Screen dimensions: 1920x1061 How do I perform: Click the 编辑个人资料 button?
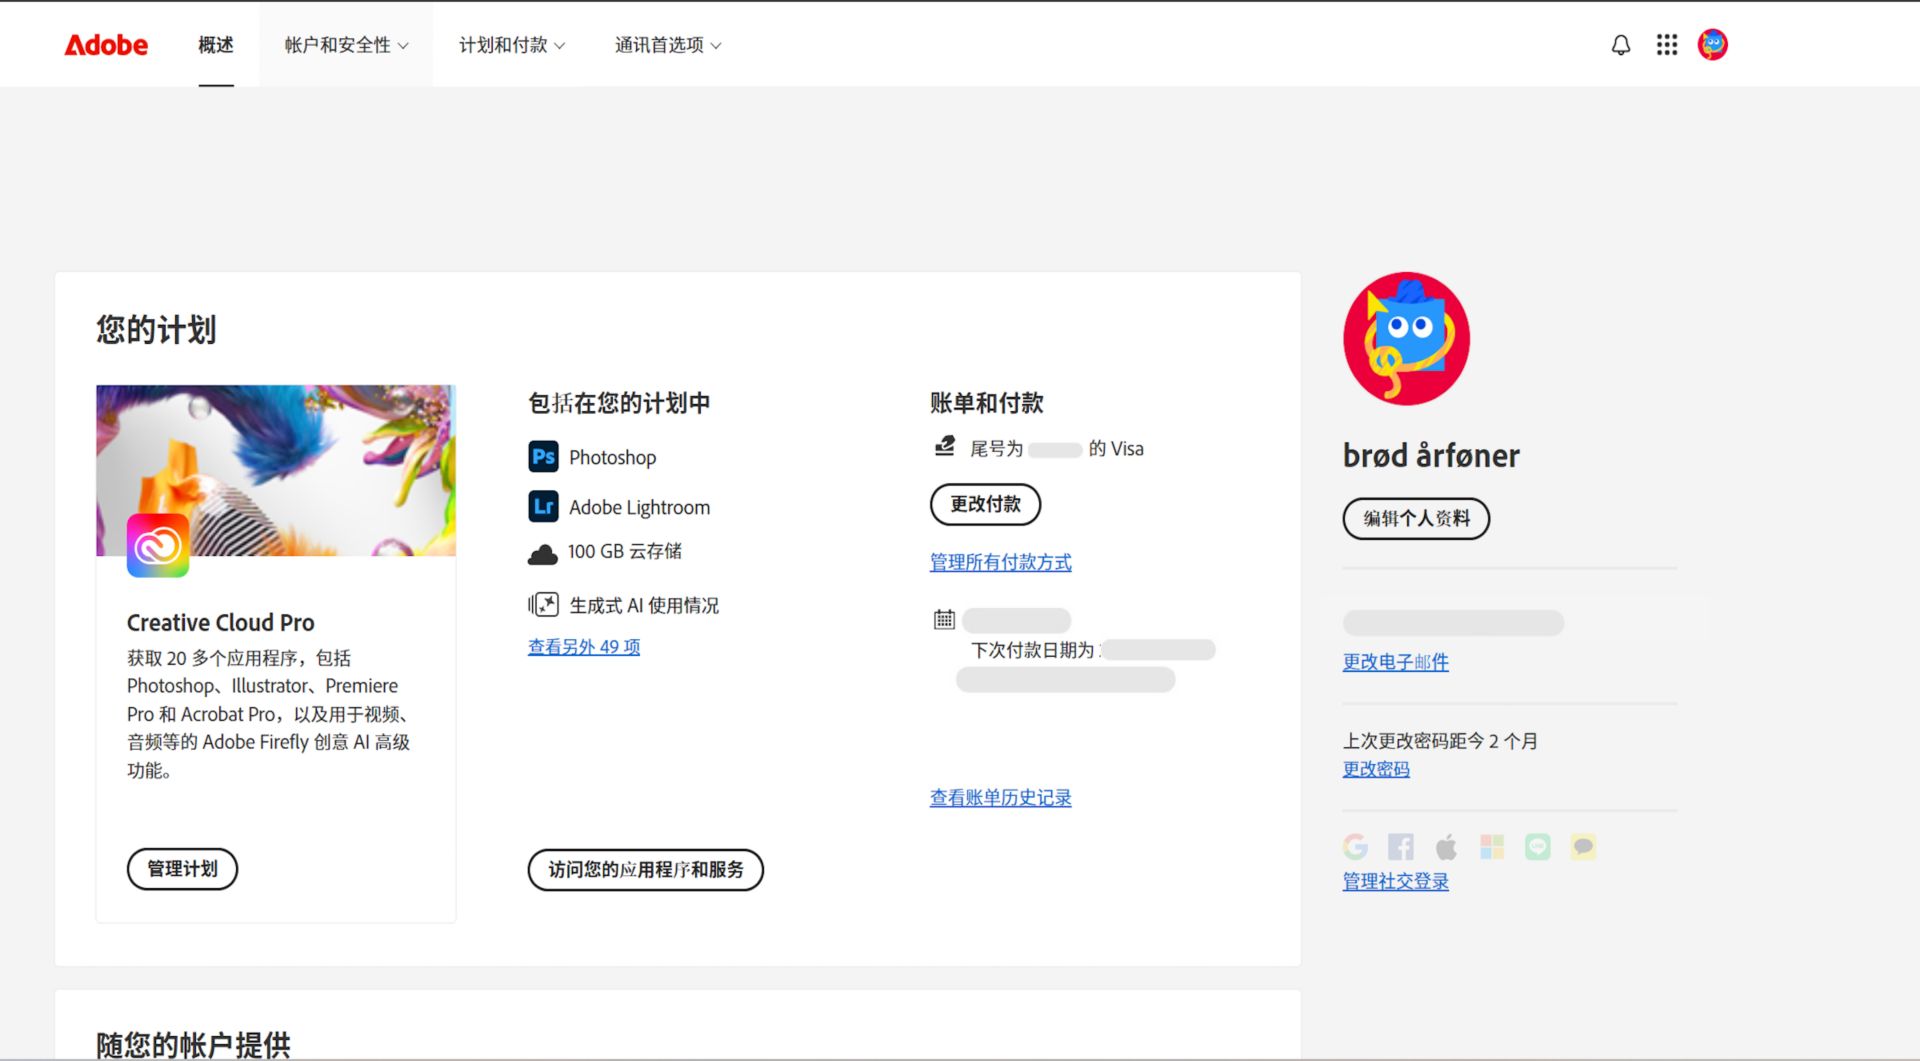[1415, 519]
